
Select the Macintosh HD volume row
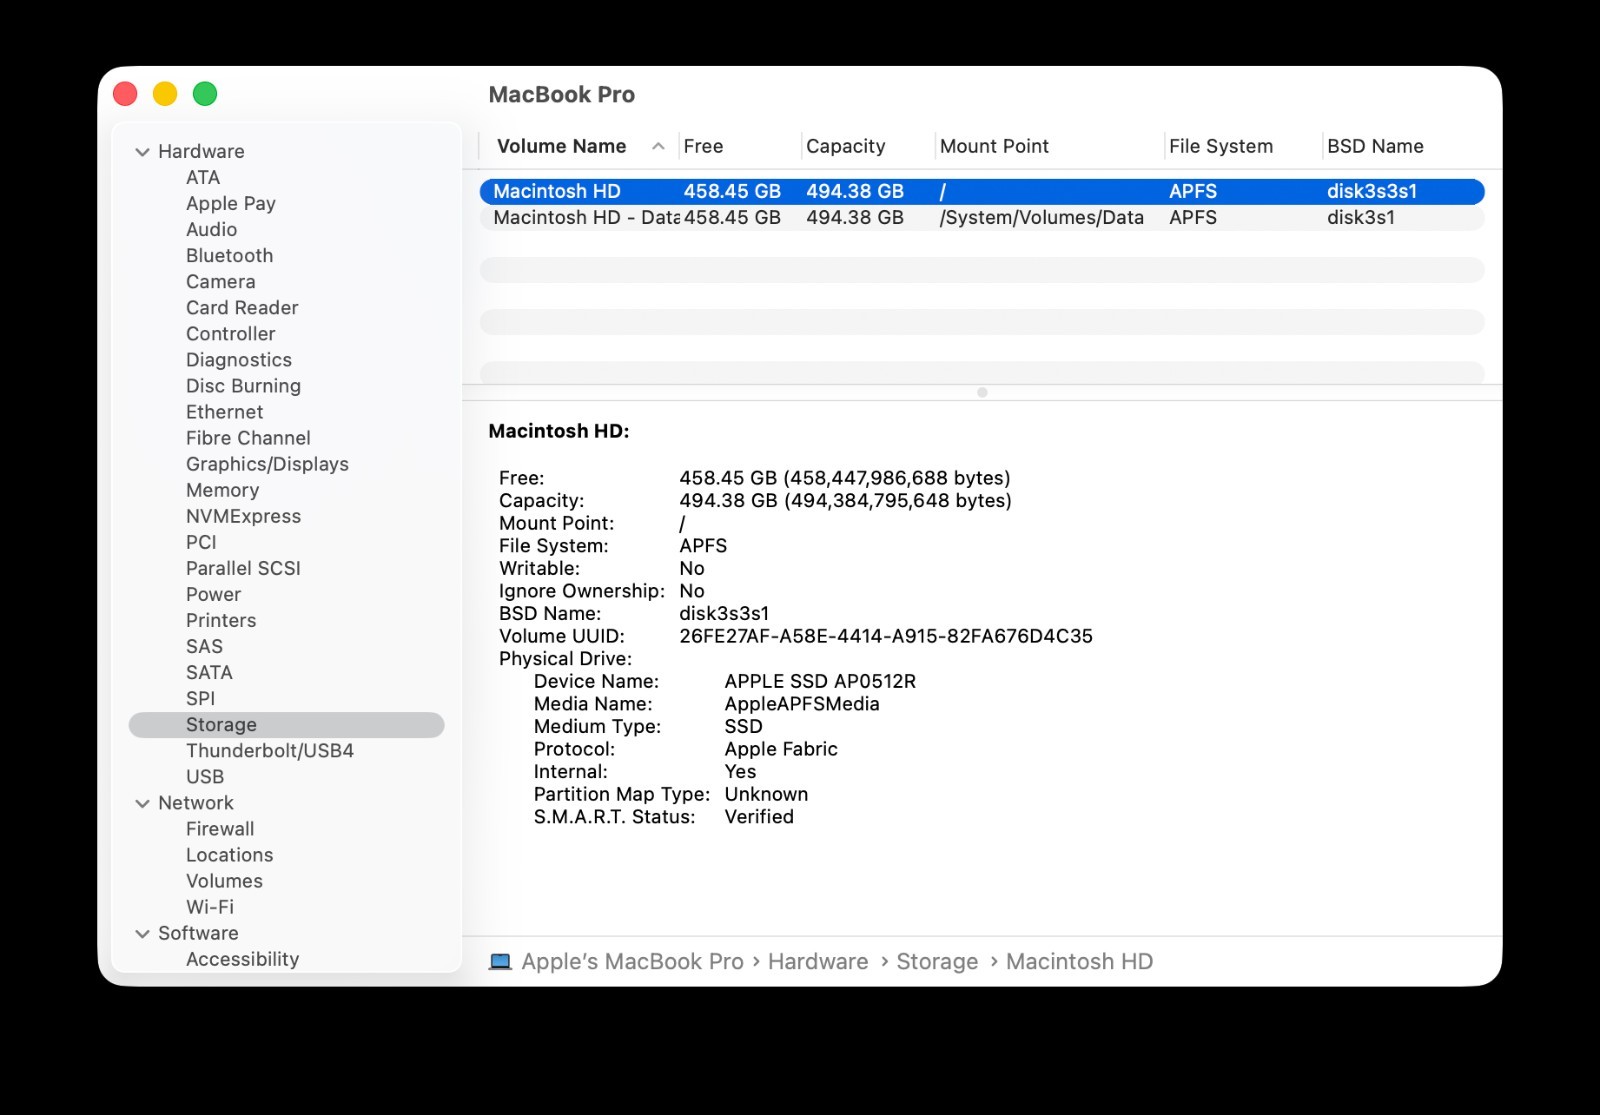pyautogui.click(x=982, y=191)
